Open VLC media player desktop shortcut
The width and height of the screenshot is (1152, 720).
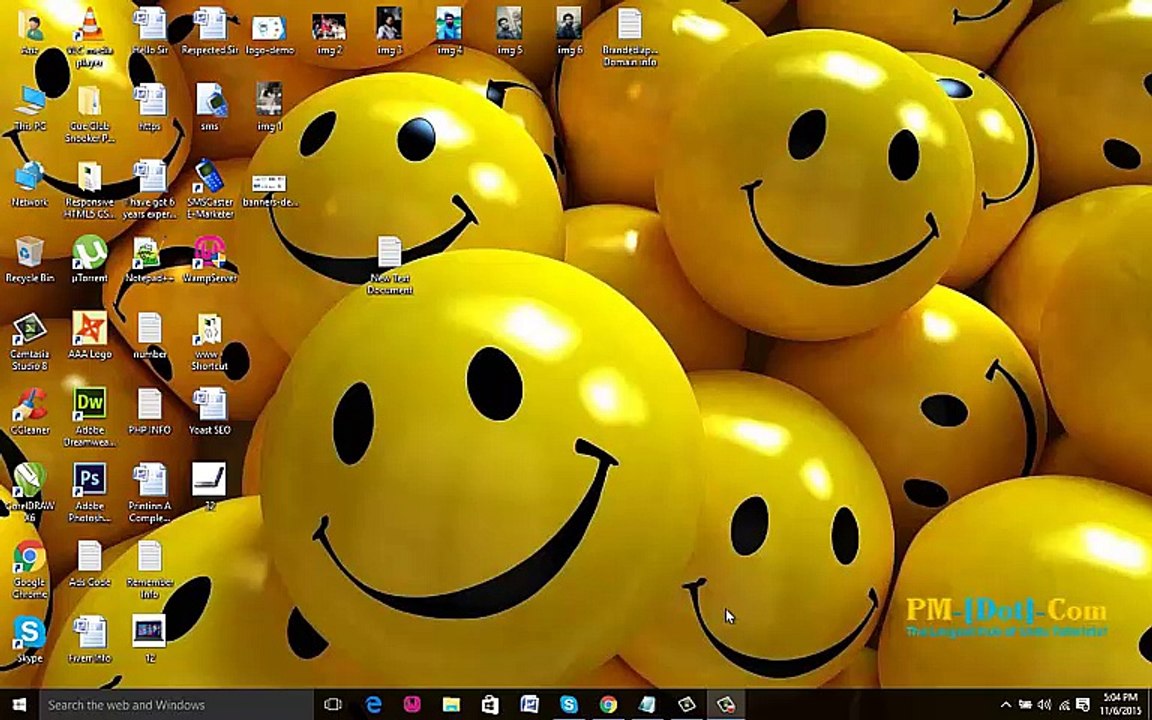click(x=89, y=25)
